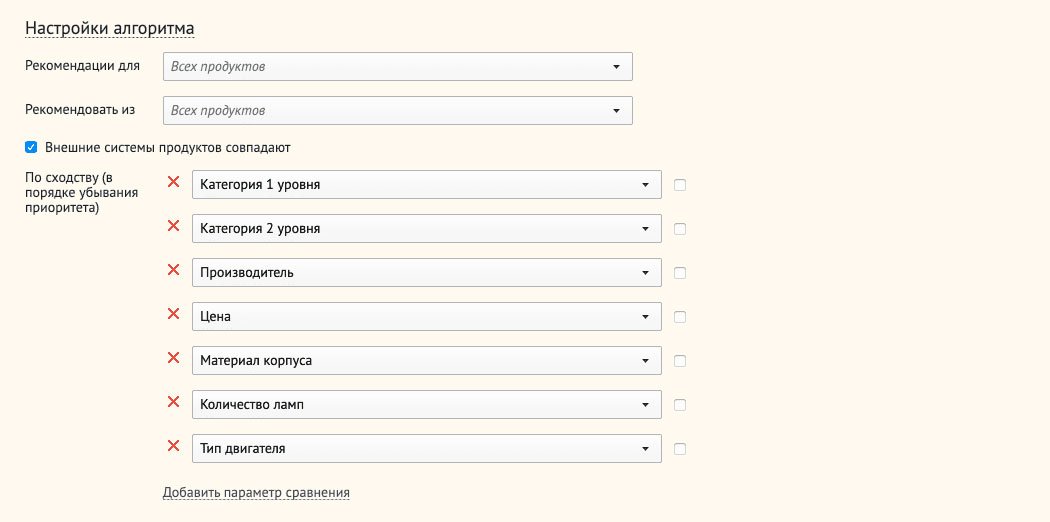Screen dimensions: 1050x522
Task: Open the Производитель parameter dropdown
Action: tap(426, 273)
